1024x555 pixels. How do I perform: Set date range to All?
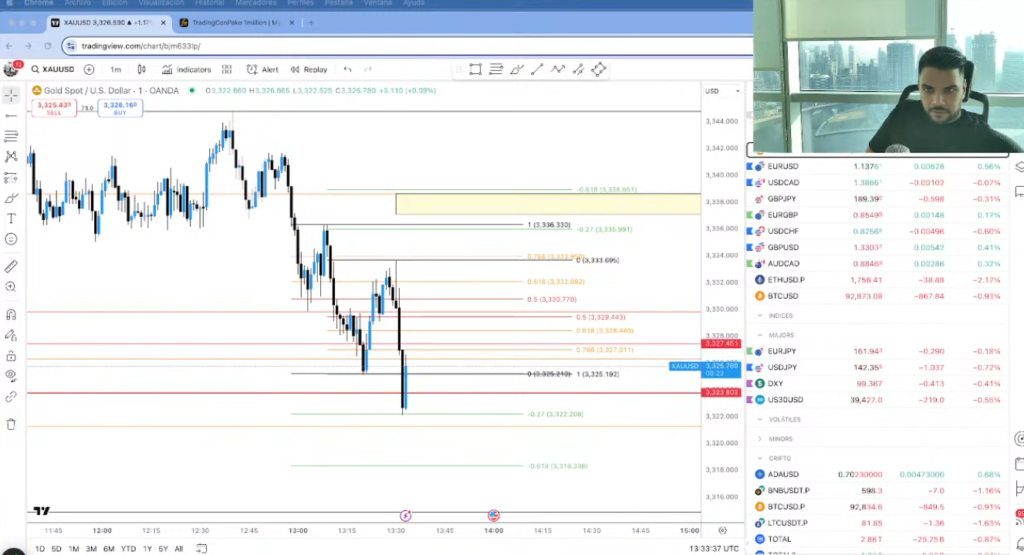[178, 549]
